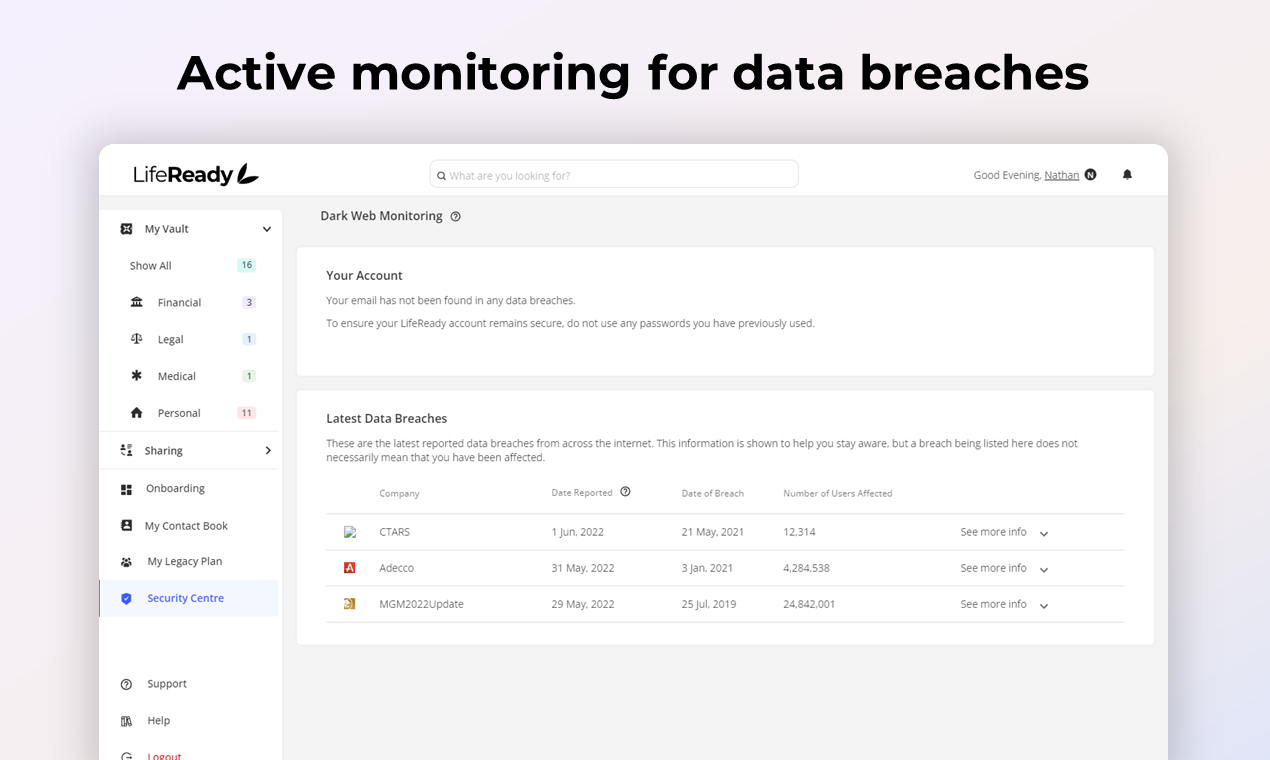Focus the 'What are you looking for?' search field

(614, 174)
